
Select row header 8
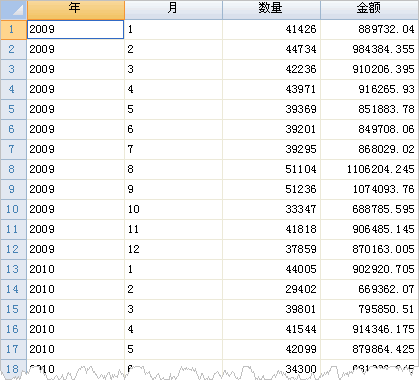(13, 170)
